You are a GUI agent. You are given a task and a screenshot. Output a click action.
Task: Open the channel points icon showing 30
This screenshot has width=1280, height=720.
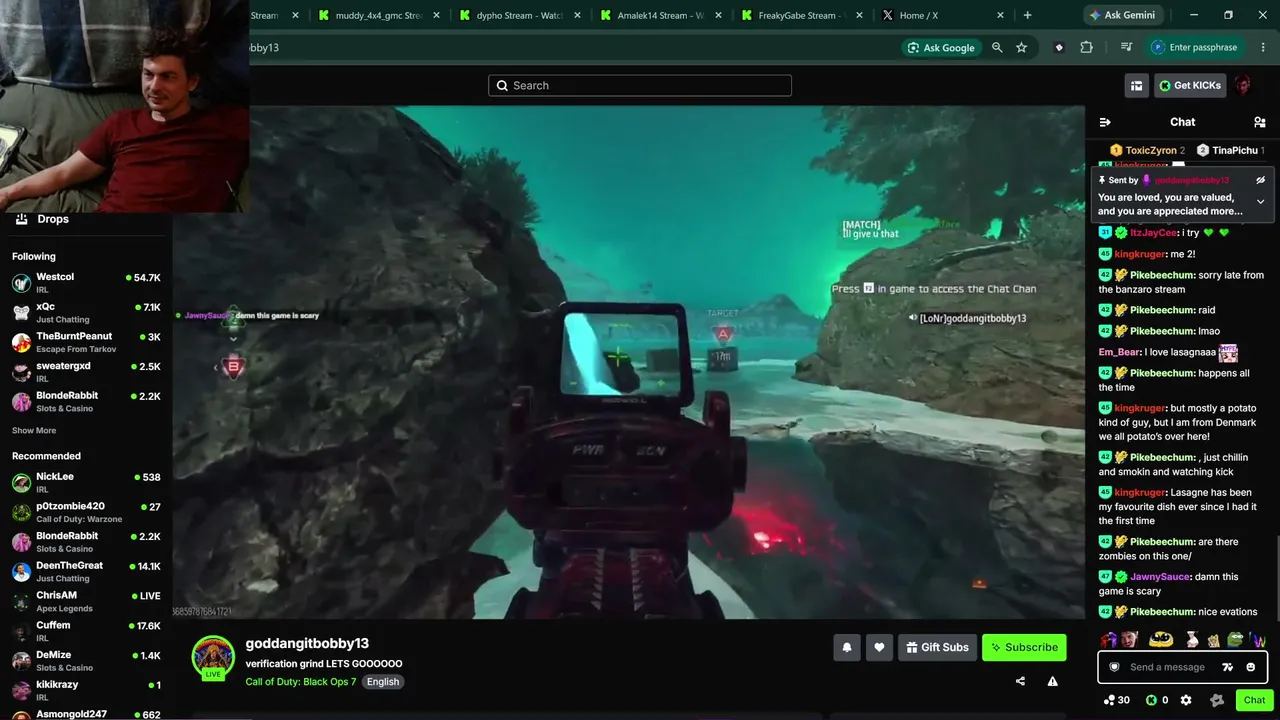[x=1116, y=700]
